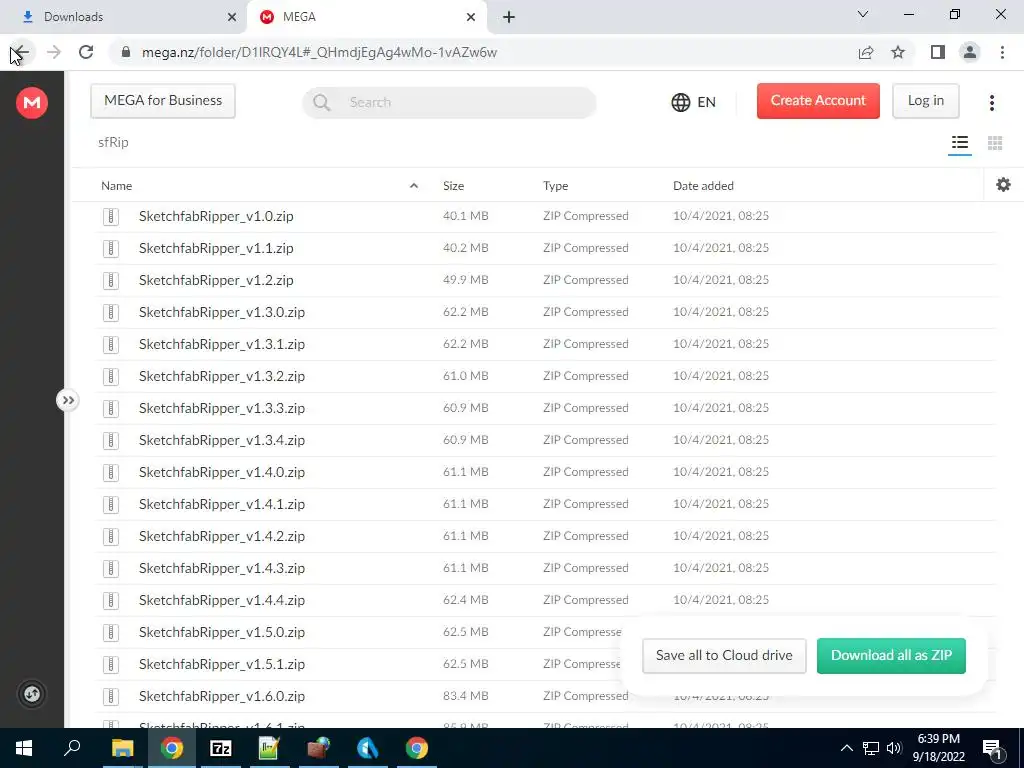Focus the MEGA Search field

[x=449, y=103]
